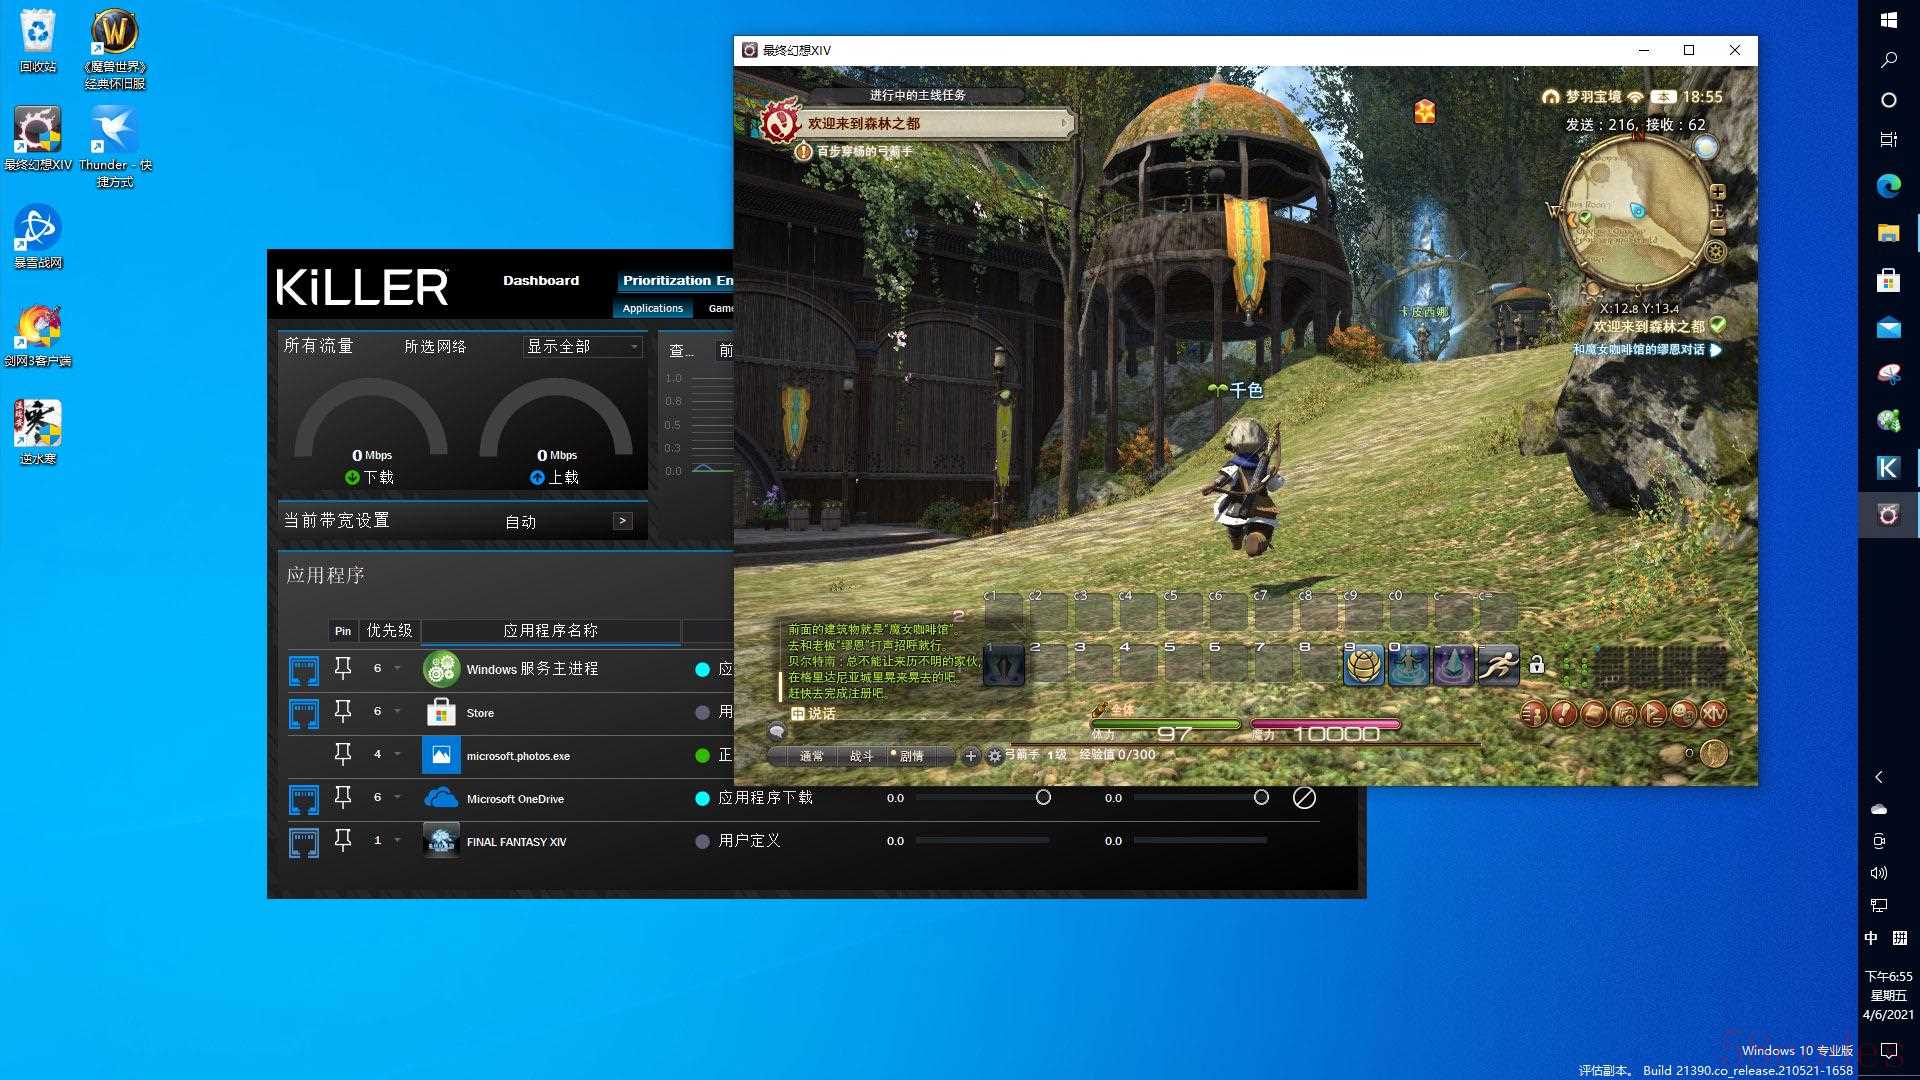Open the XIV system menu icon
The height and width of the screenshot is (1080, 1920).
(1713, 713)
